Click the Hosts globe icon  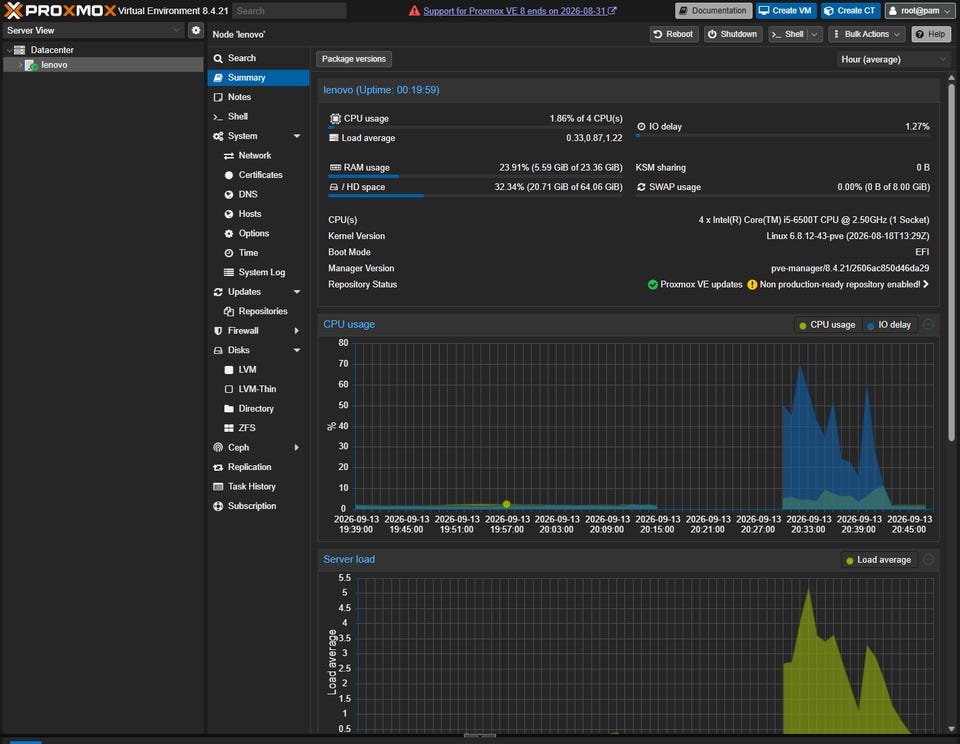point(229,214)
